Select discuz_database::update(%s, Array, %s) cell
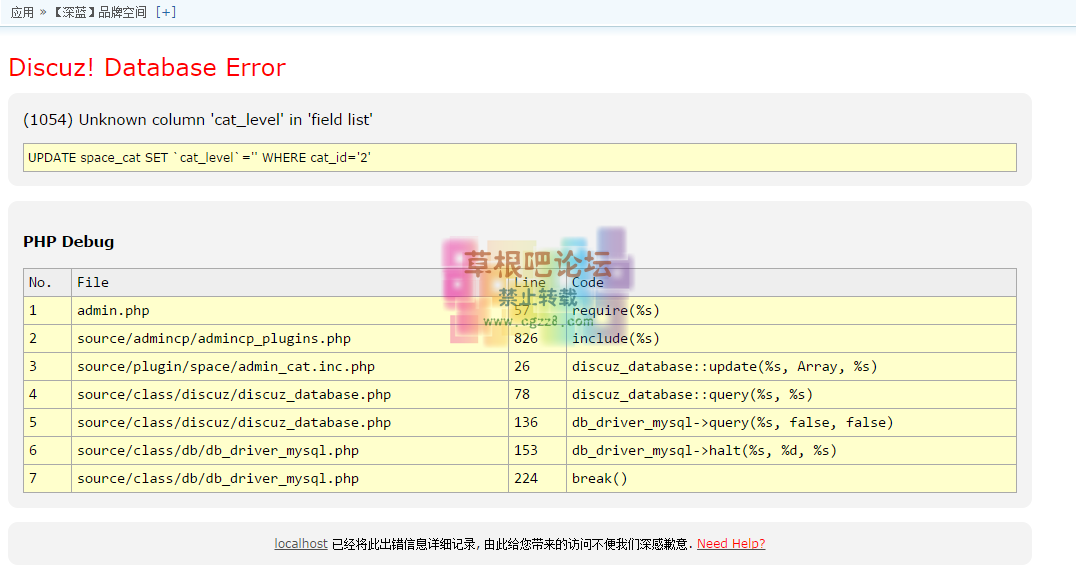 pos(791,367)
